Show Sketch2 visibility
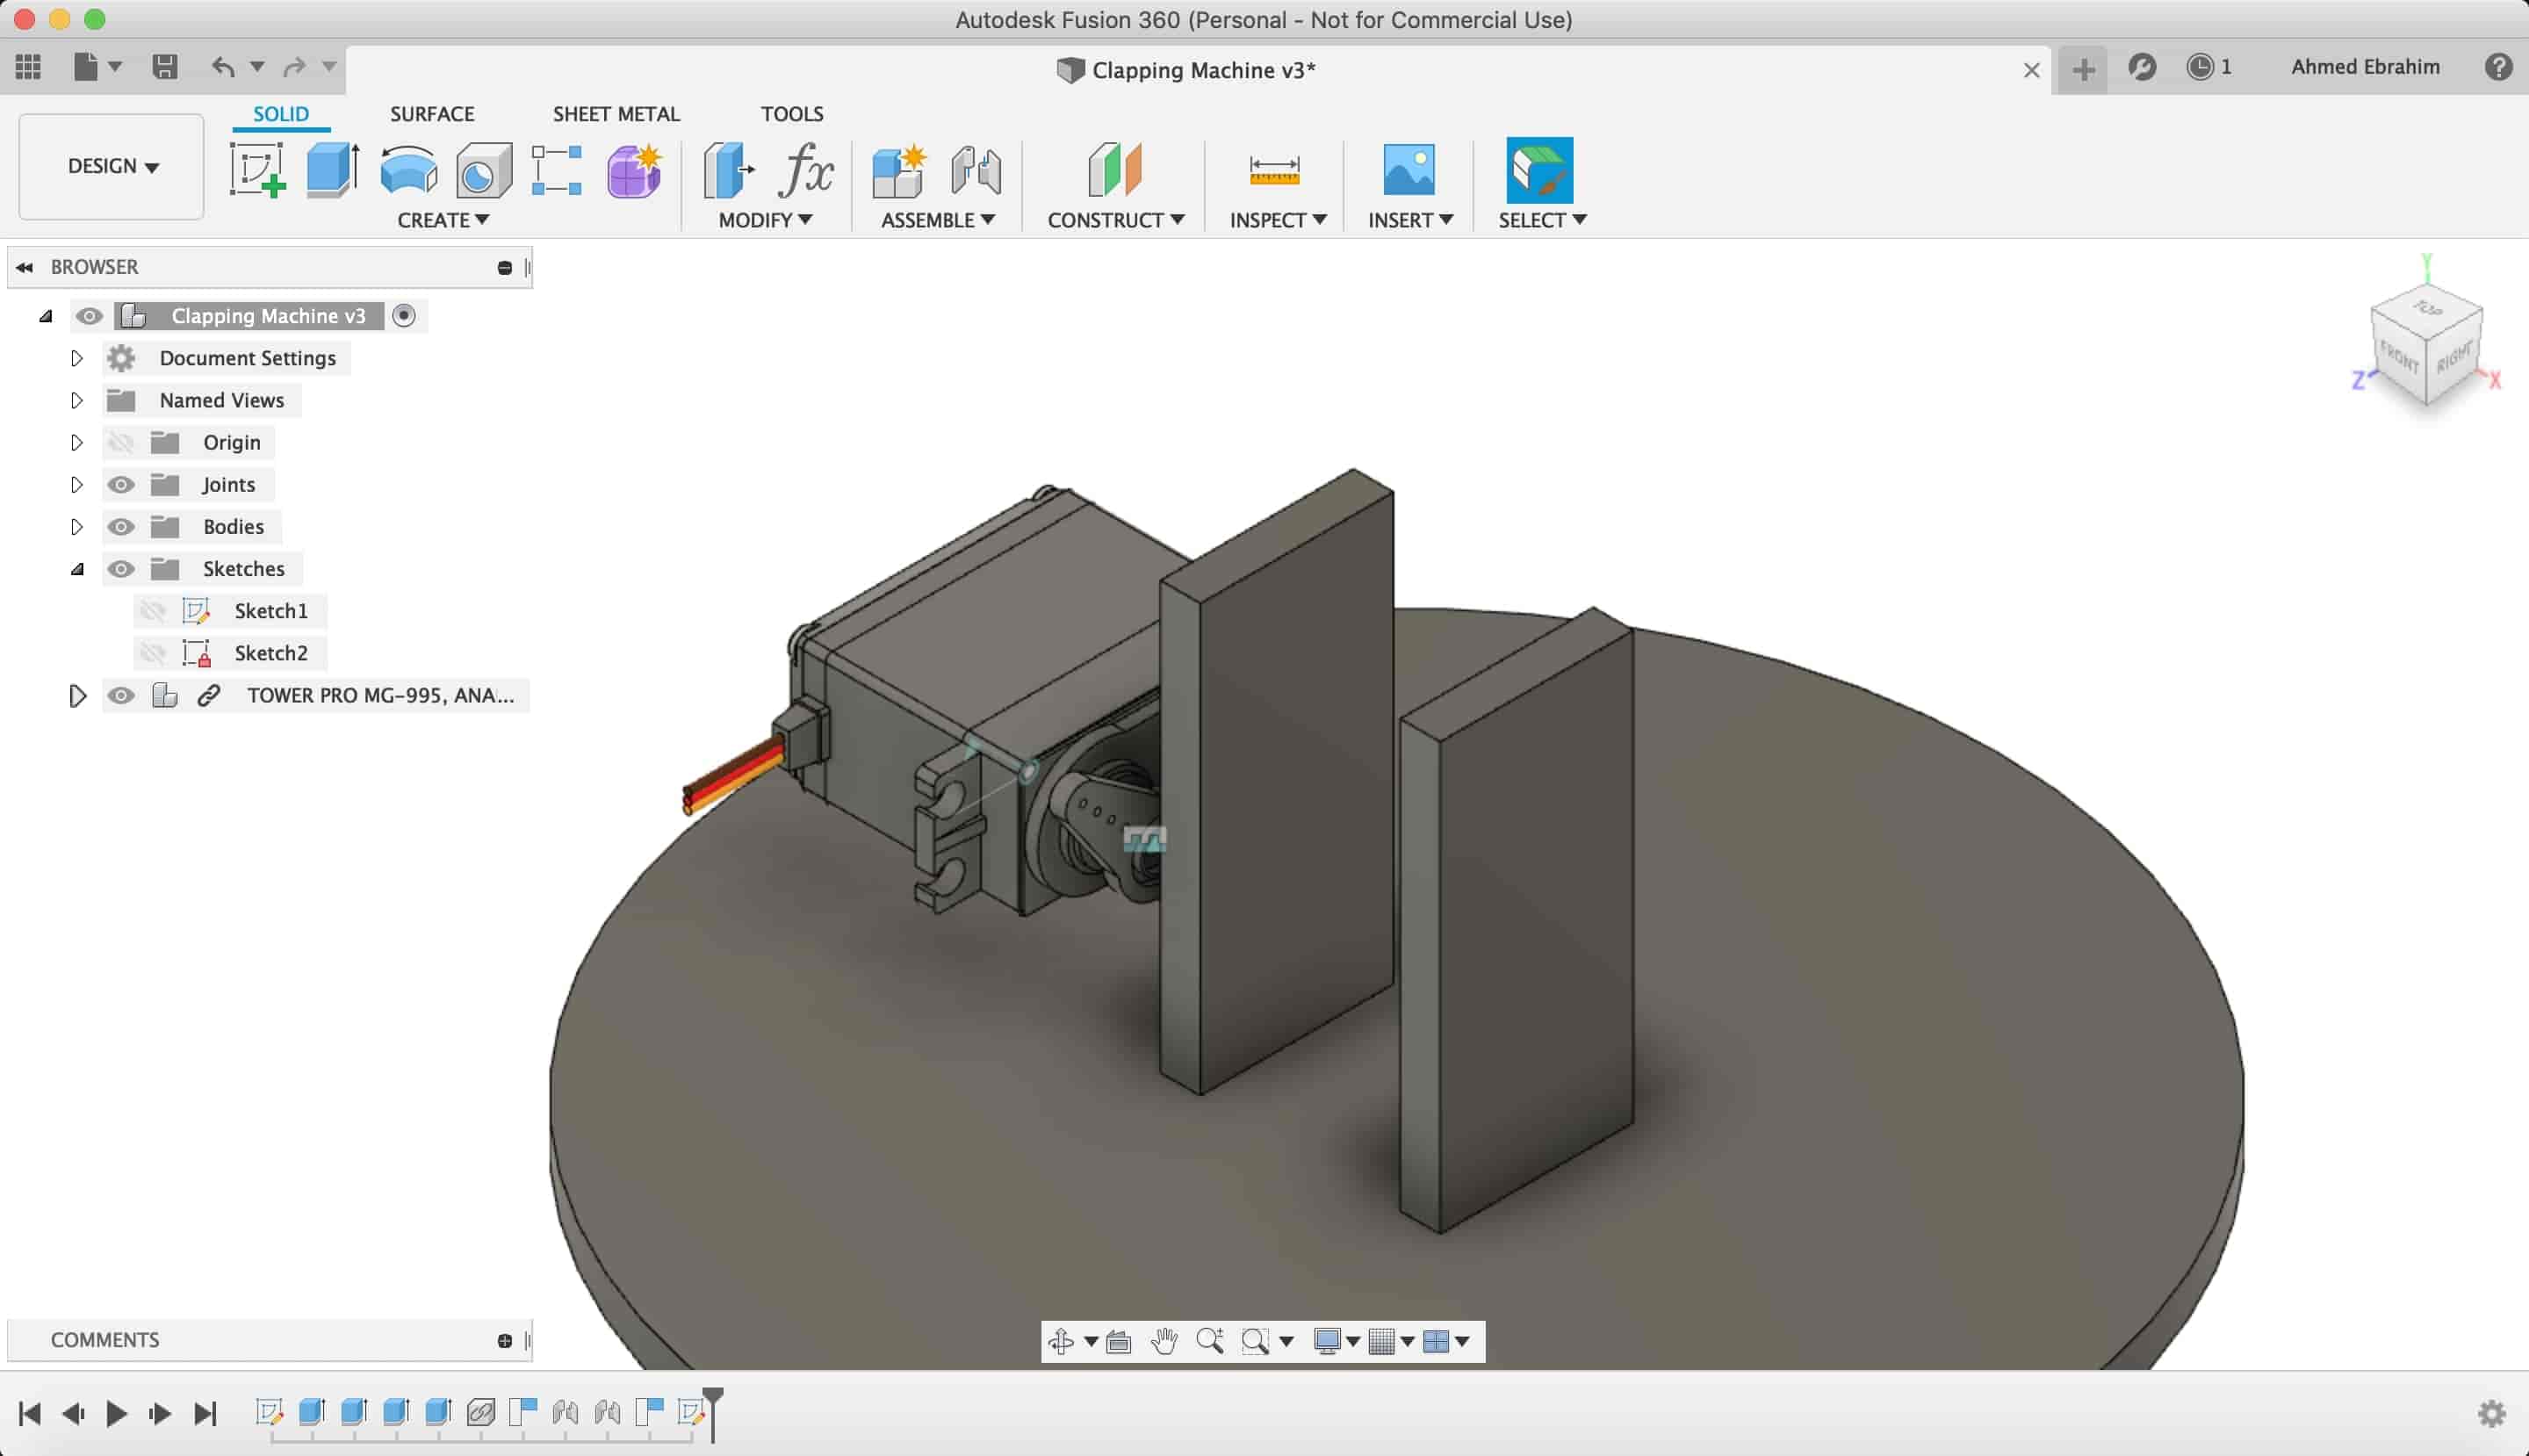The image size is (2529, 1456). click(152, 652)
